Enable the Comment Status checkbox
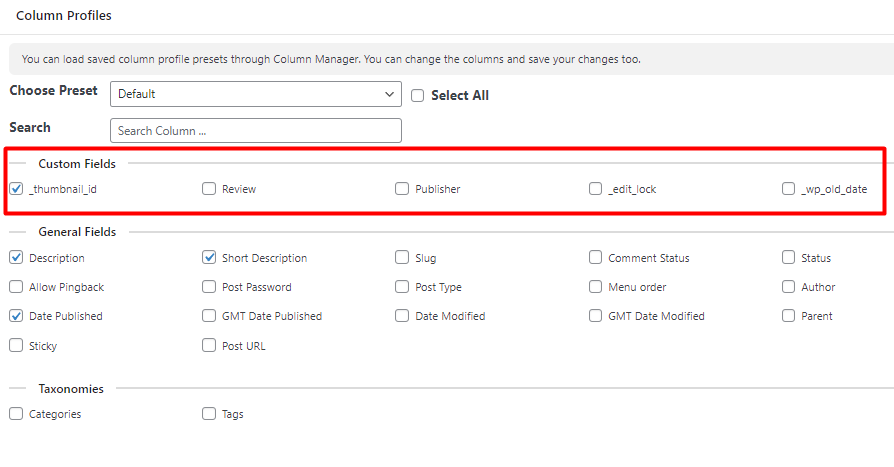This screenshot has height=467, width=894. click(595, 258)
